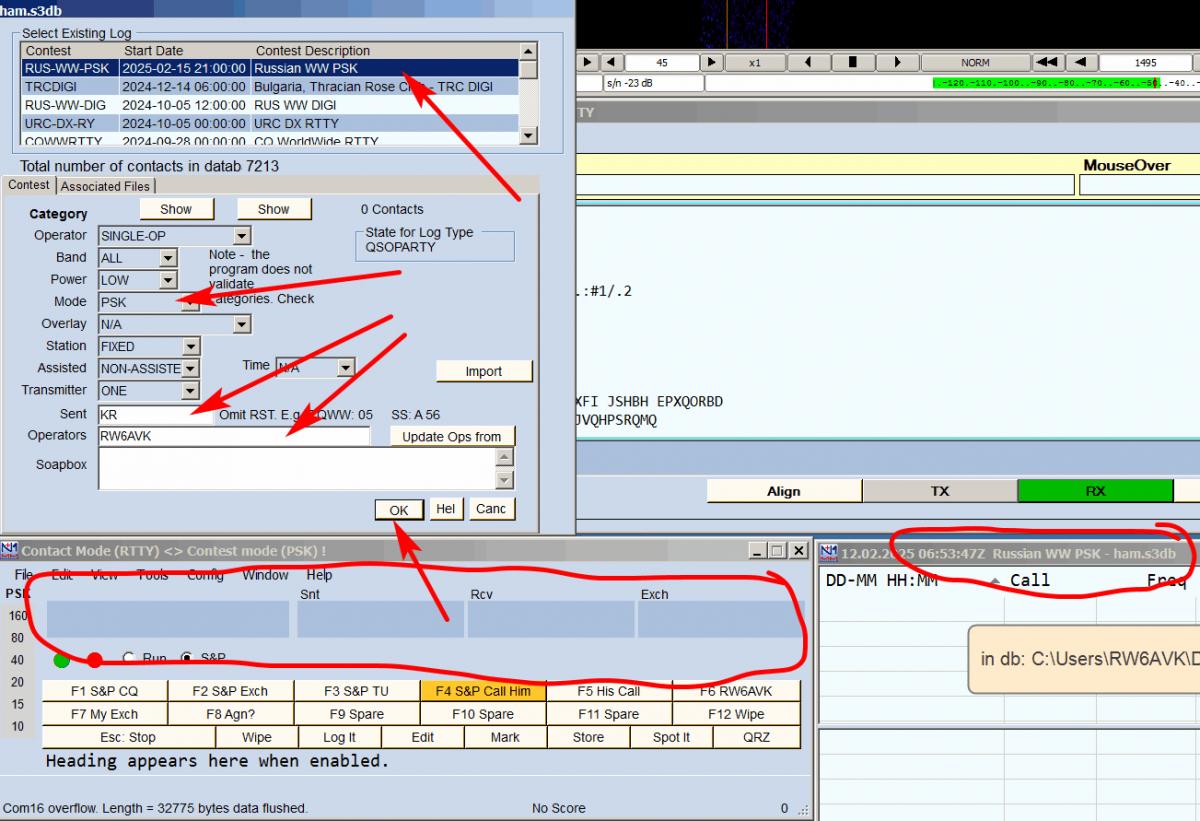
Task: Select the S&P radio button
Action: [x=186, y=658]
